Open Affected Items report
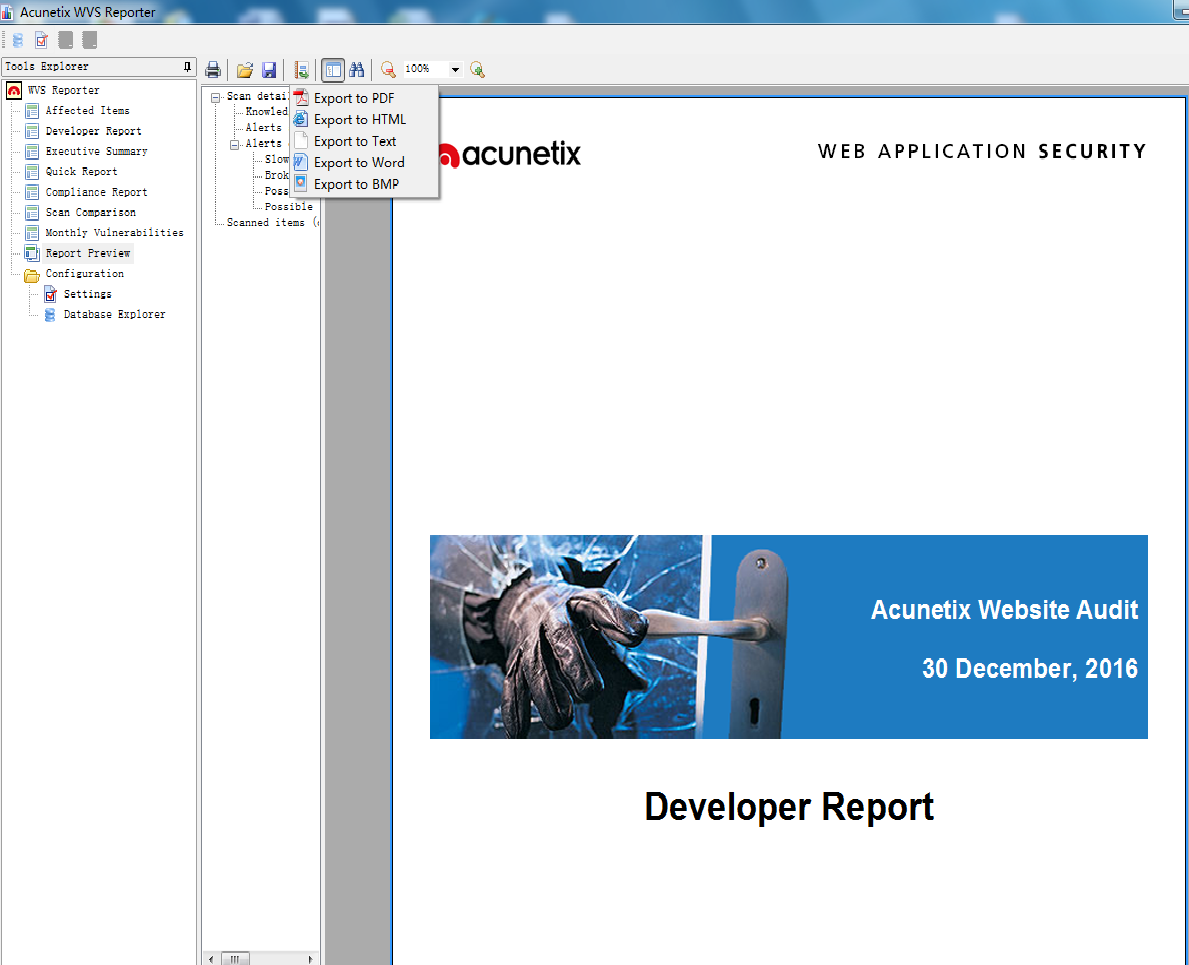The width and height of the screenshot is (1189, 965). pyautogui.click(x=87, y=111)
